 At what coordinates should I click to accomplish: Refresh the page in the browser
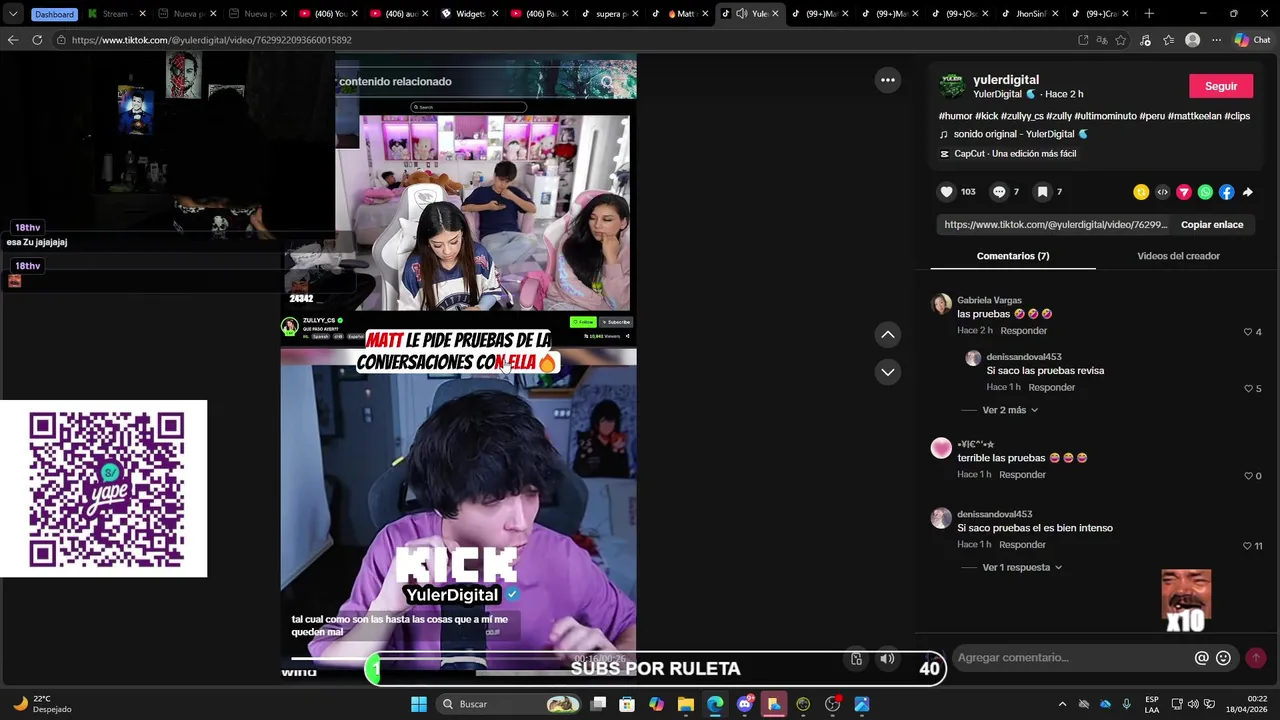coord(37,40)
